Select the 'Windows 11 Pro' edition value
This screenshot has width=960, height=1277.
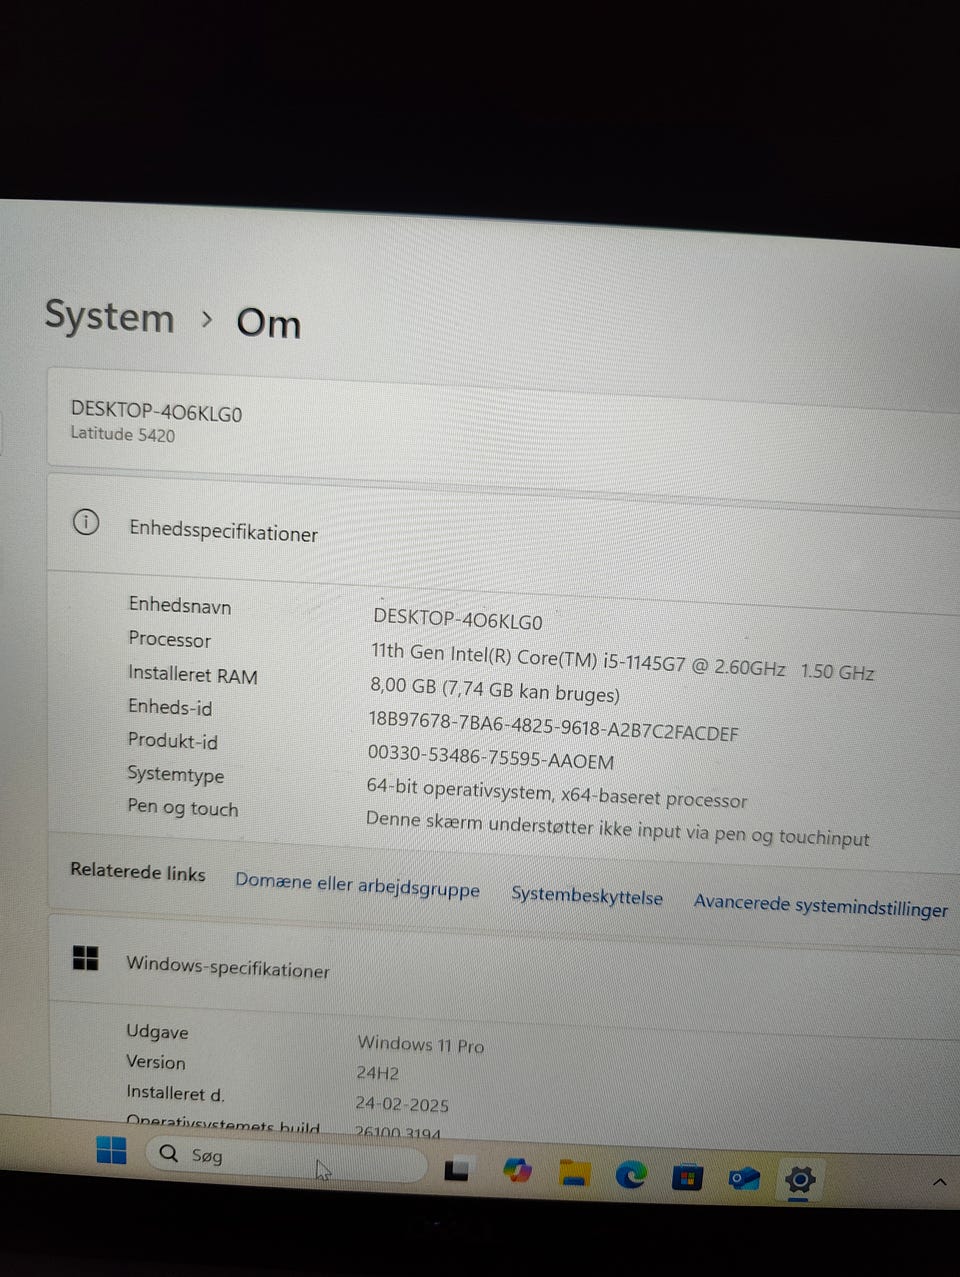[x=420, y=1044]
